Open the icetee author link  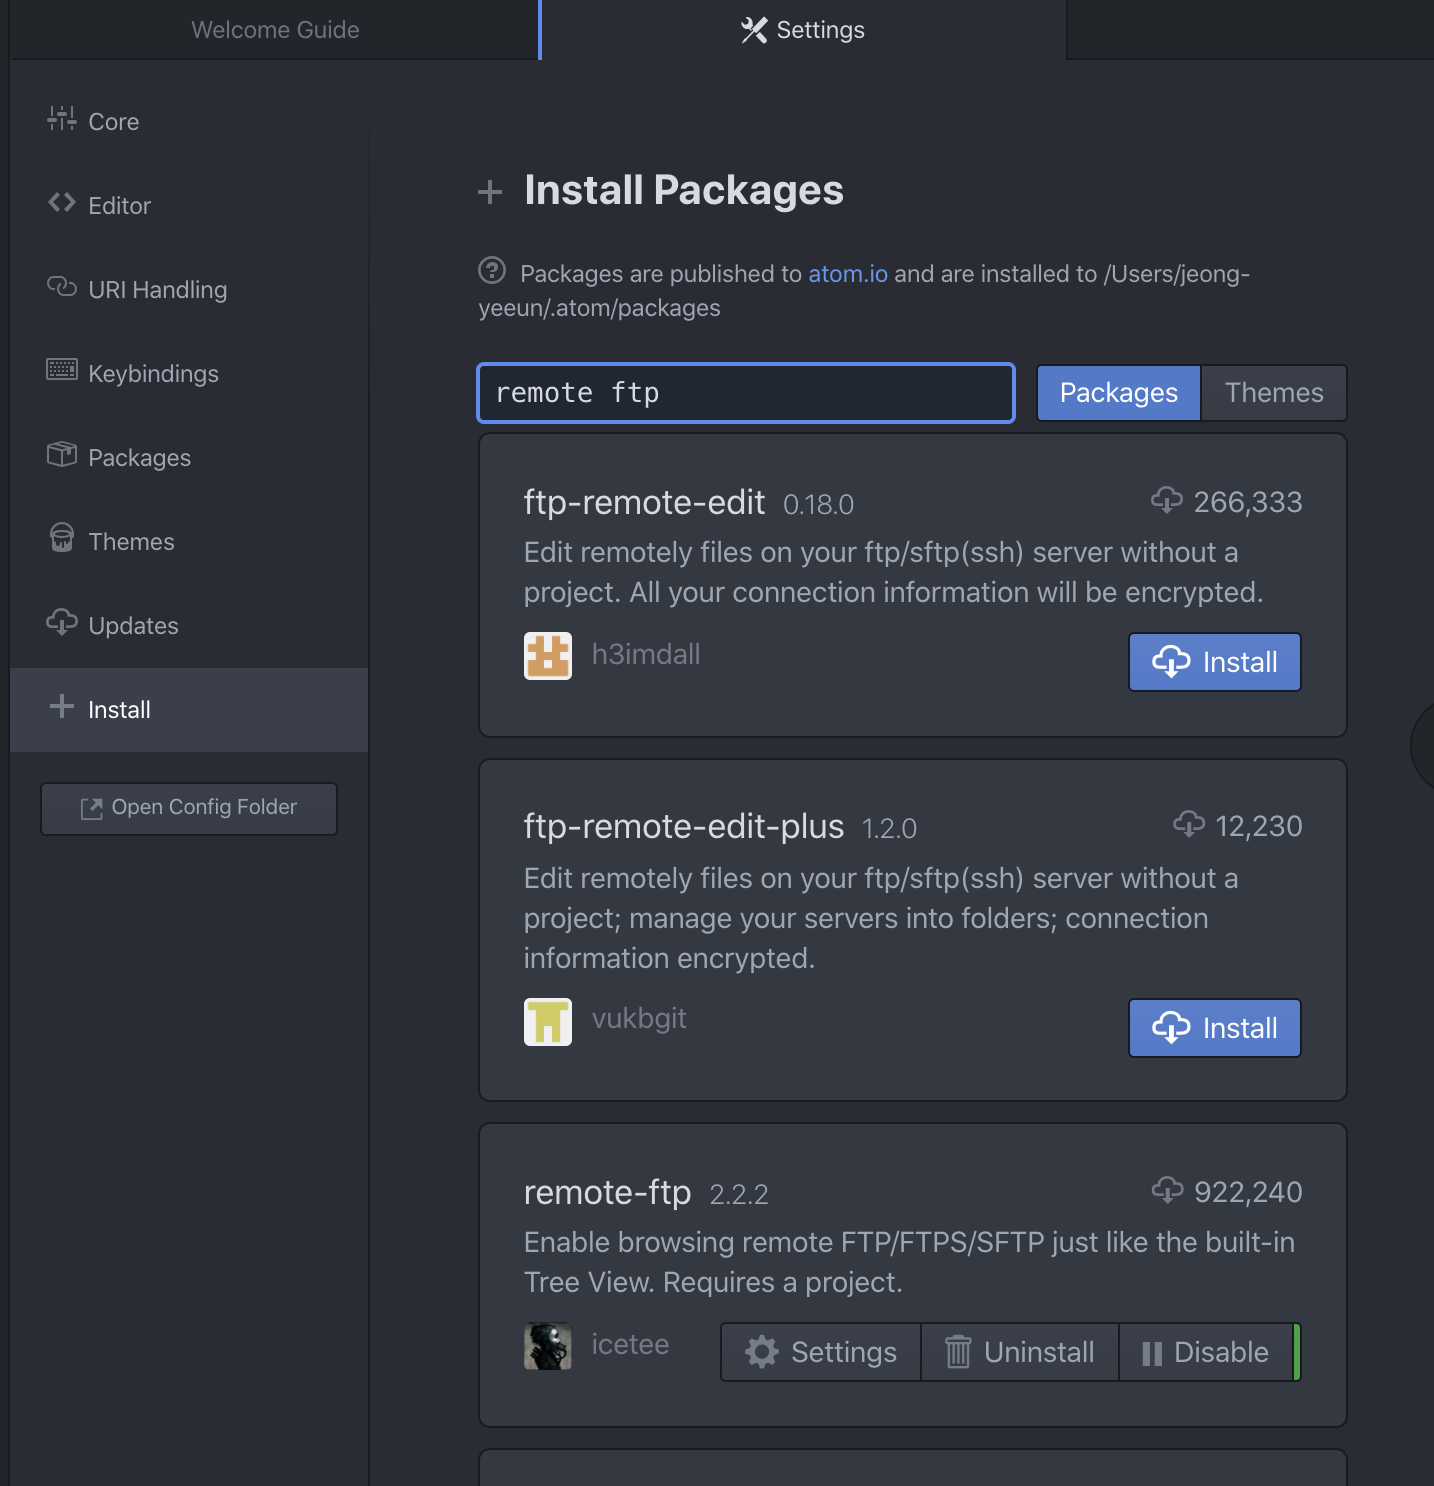[x=630, y=1344]
